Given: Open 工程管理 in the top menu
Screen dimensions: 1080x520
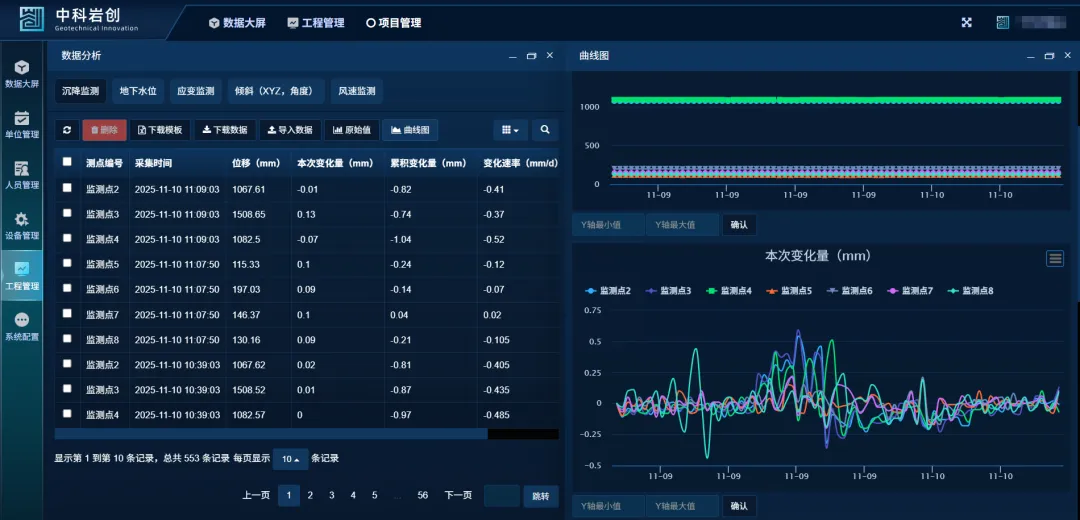Looking at the screenshot, I should point(315,23).
